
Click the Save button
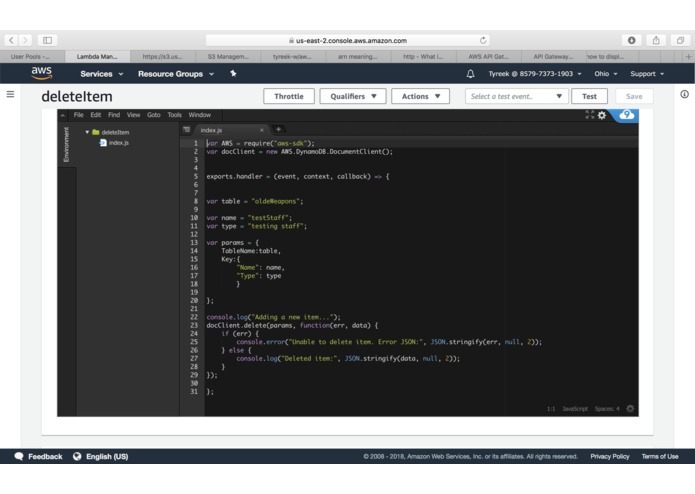point(634,96)
